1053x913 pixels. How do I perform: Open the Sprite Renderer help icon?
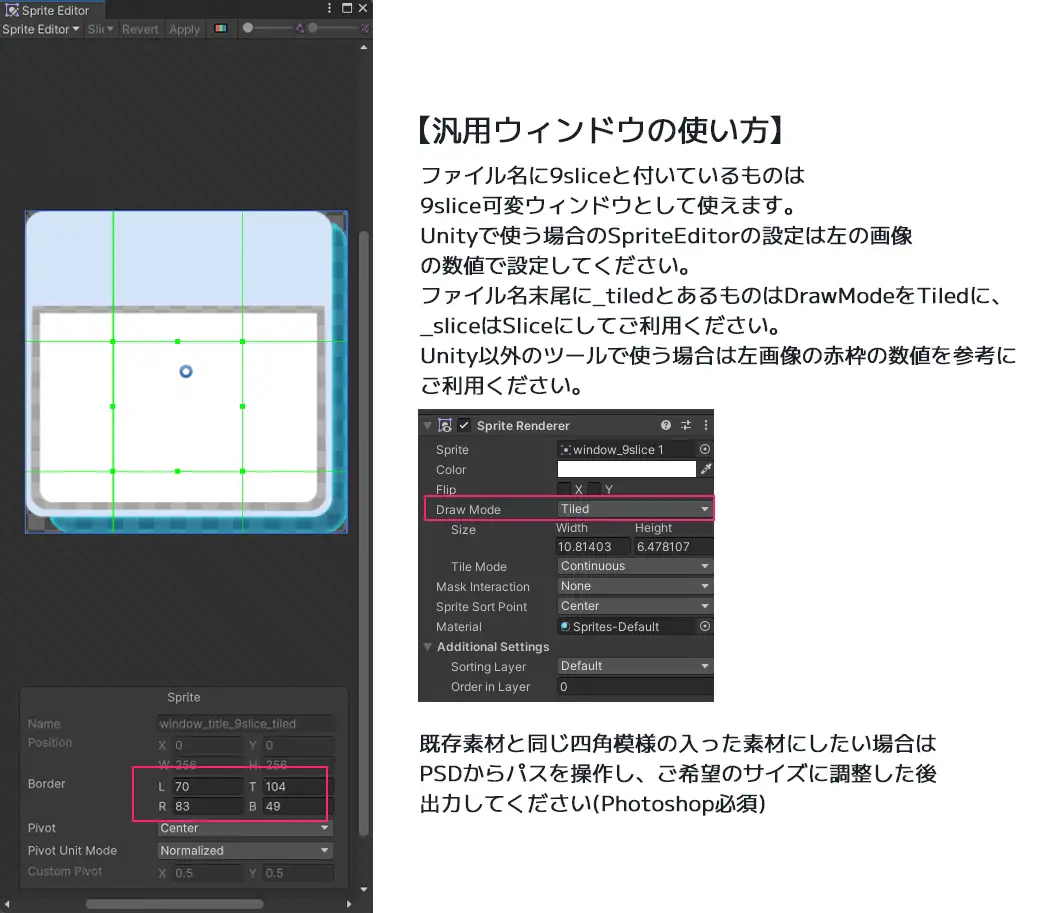665,426
